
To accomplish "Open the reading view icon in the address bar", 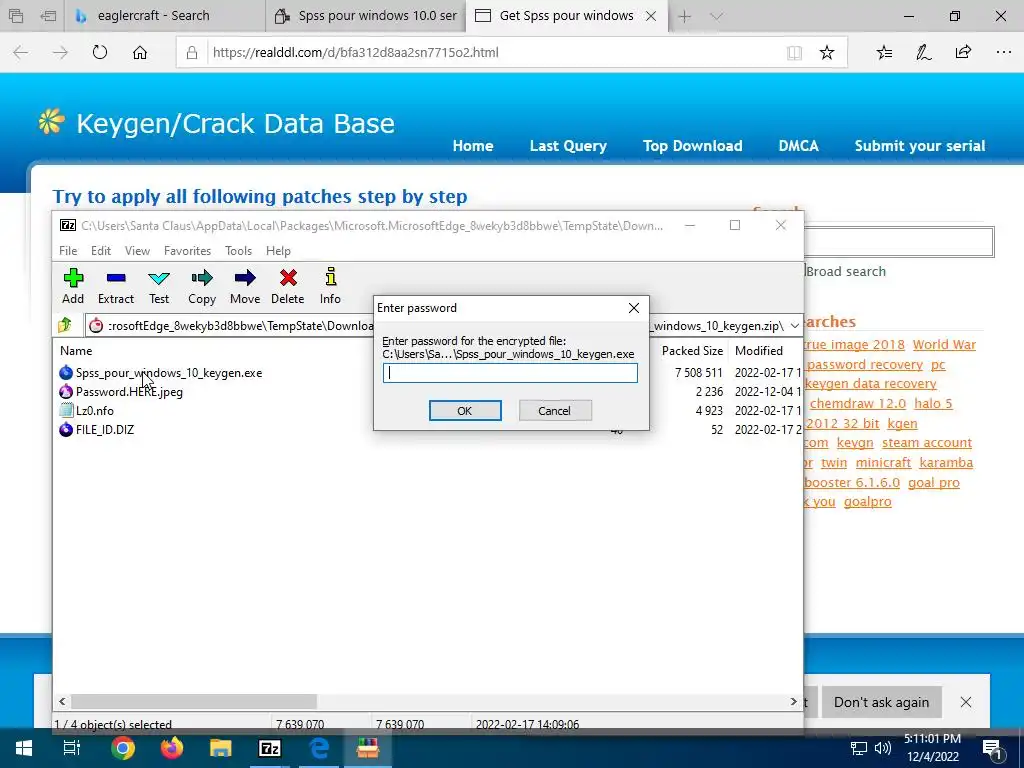I will click(x=794, y=53).
